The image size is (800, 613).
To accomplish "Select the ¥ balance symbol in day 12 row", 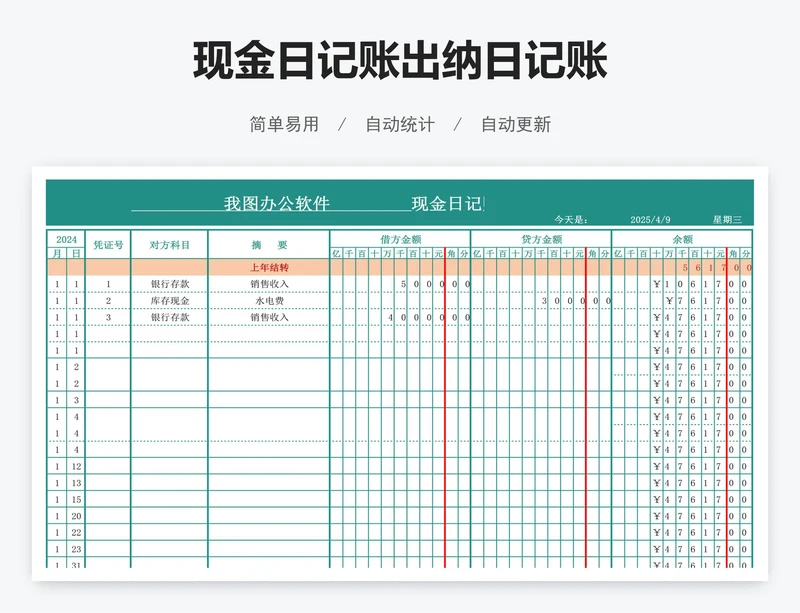I will (656, 466).
